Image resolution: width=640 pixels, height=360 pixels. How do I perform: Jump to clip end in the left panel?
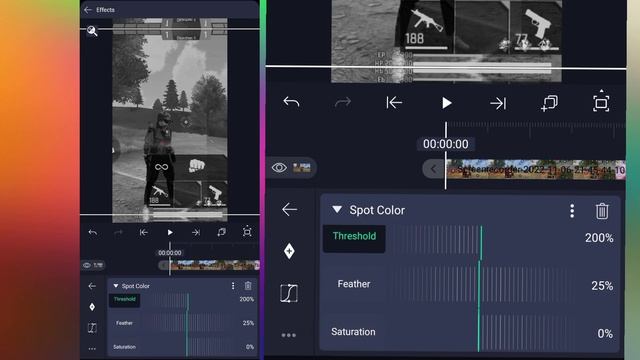coord(196,232)
